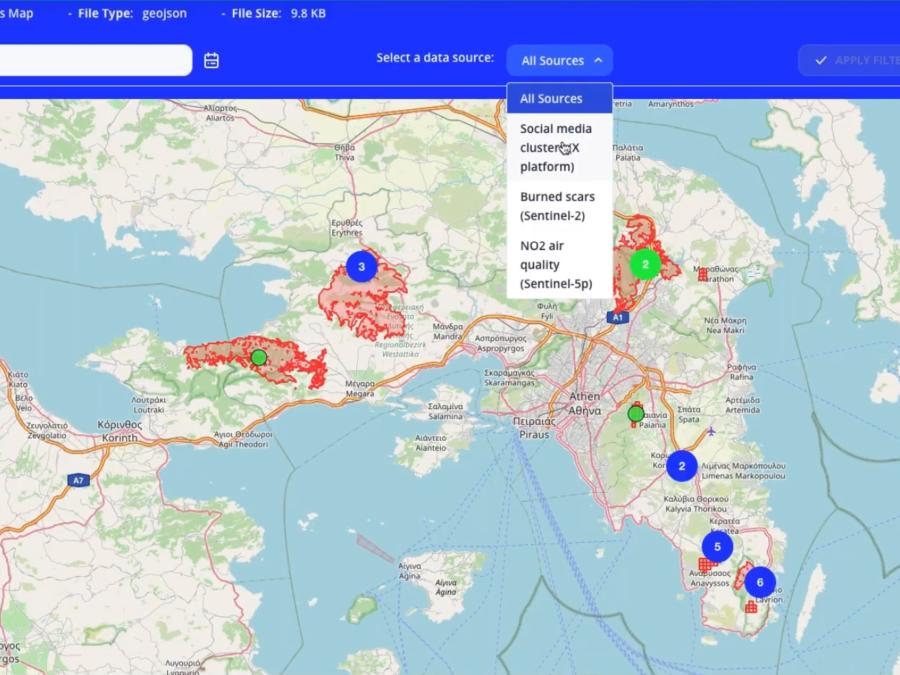Viewport: 900px width, 675px height.
Task: Click the green dot marker near Paiania
Action: tap(636, 414)
